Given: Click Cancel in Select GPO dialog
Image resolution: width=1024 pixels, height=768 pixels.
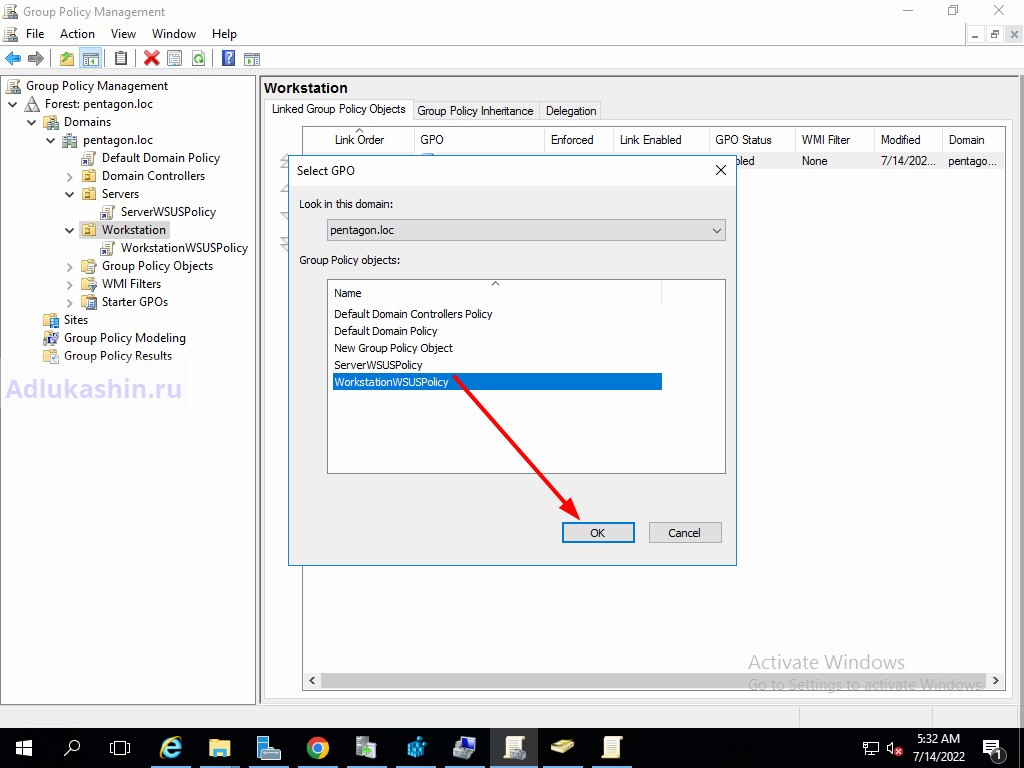Looking at the screenshot, I should click(x=684, y=533).
